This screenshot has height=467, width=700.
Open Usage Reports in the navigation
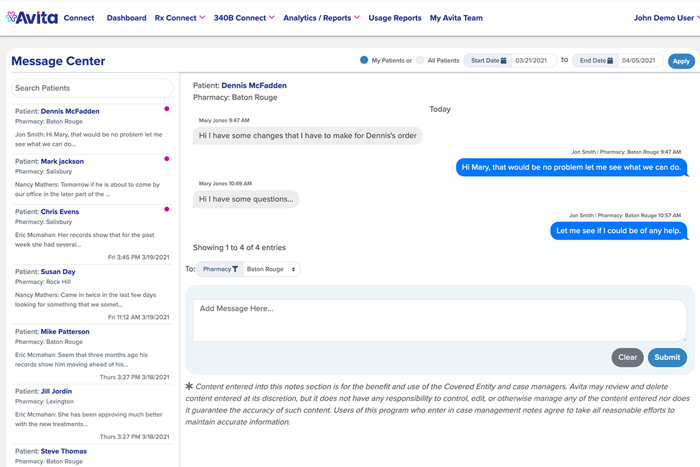[x=395, y=18]
